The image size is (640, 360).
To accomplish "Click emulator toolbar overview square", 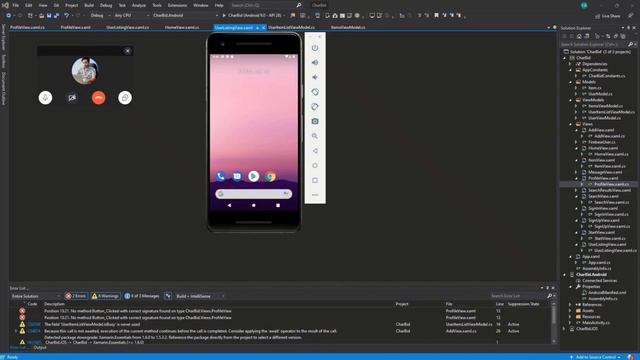I will click(315, 180).
